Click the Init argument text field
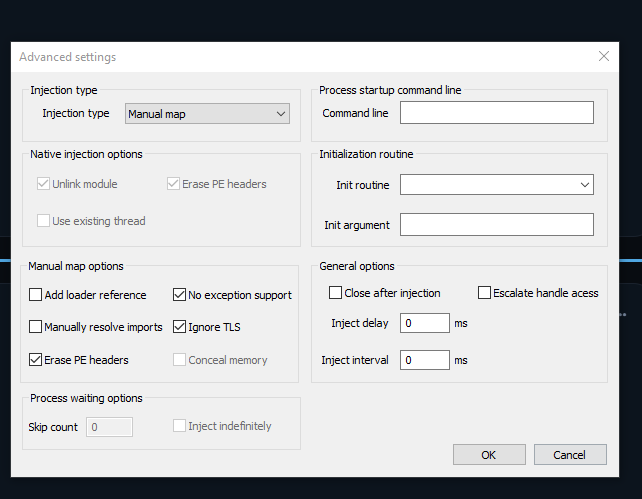 click(x=496, y=225)
